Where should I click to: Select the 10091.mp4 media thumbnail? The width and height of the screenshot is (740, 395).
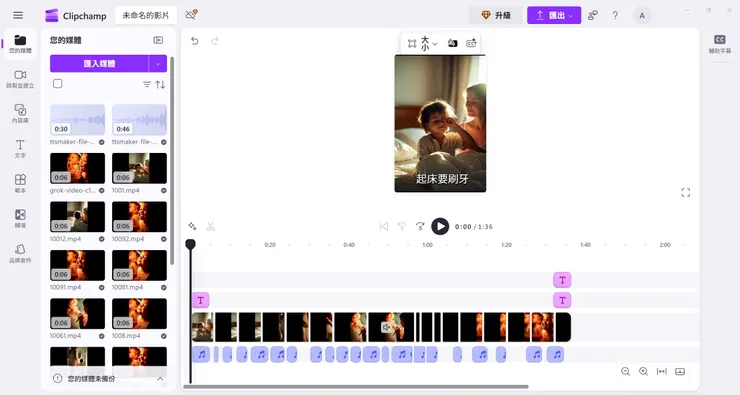pyautogui.click(x=77, y=265)
